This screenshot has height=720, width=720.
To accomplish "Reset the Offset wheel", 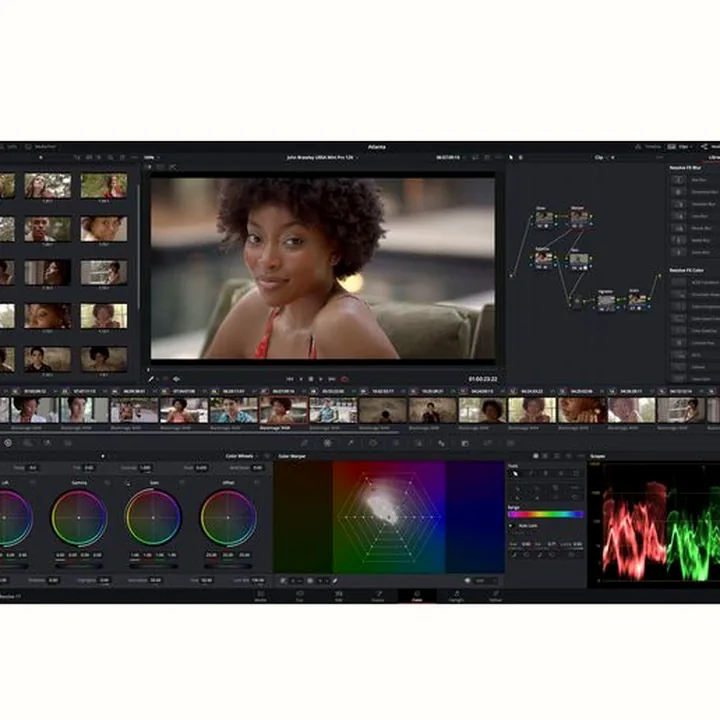I will [257, 483].
